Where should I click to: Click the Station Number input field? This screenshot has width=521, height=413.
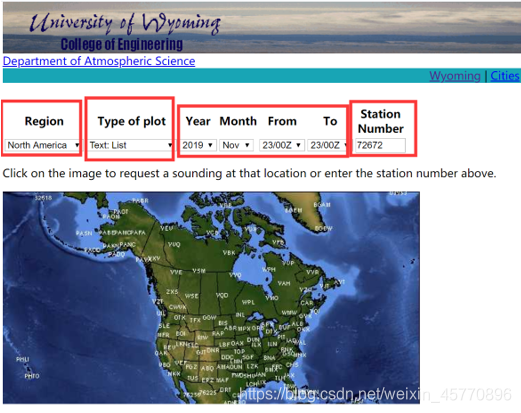(x=380, y=145)
